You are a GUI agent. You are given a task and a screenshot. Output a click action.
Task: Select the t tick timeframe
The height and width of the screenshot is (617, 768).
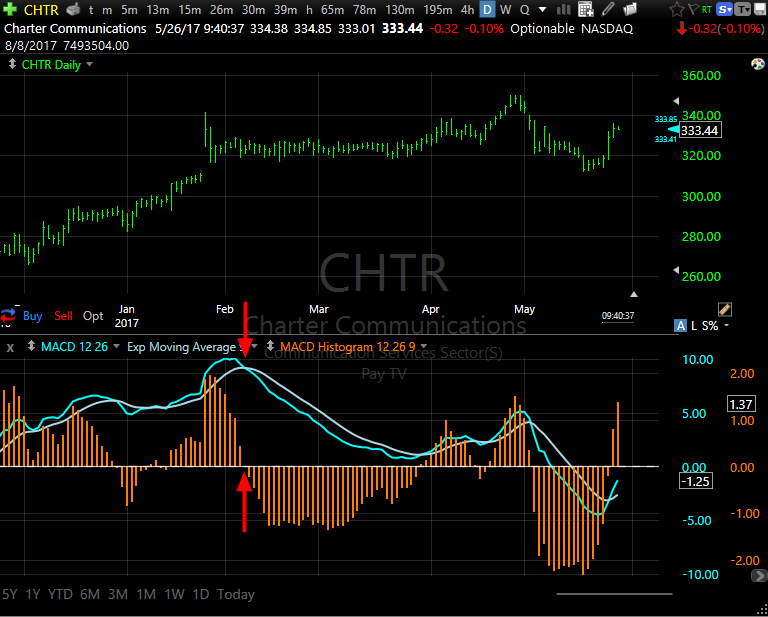tap(91, 9)
